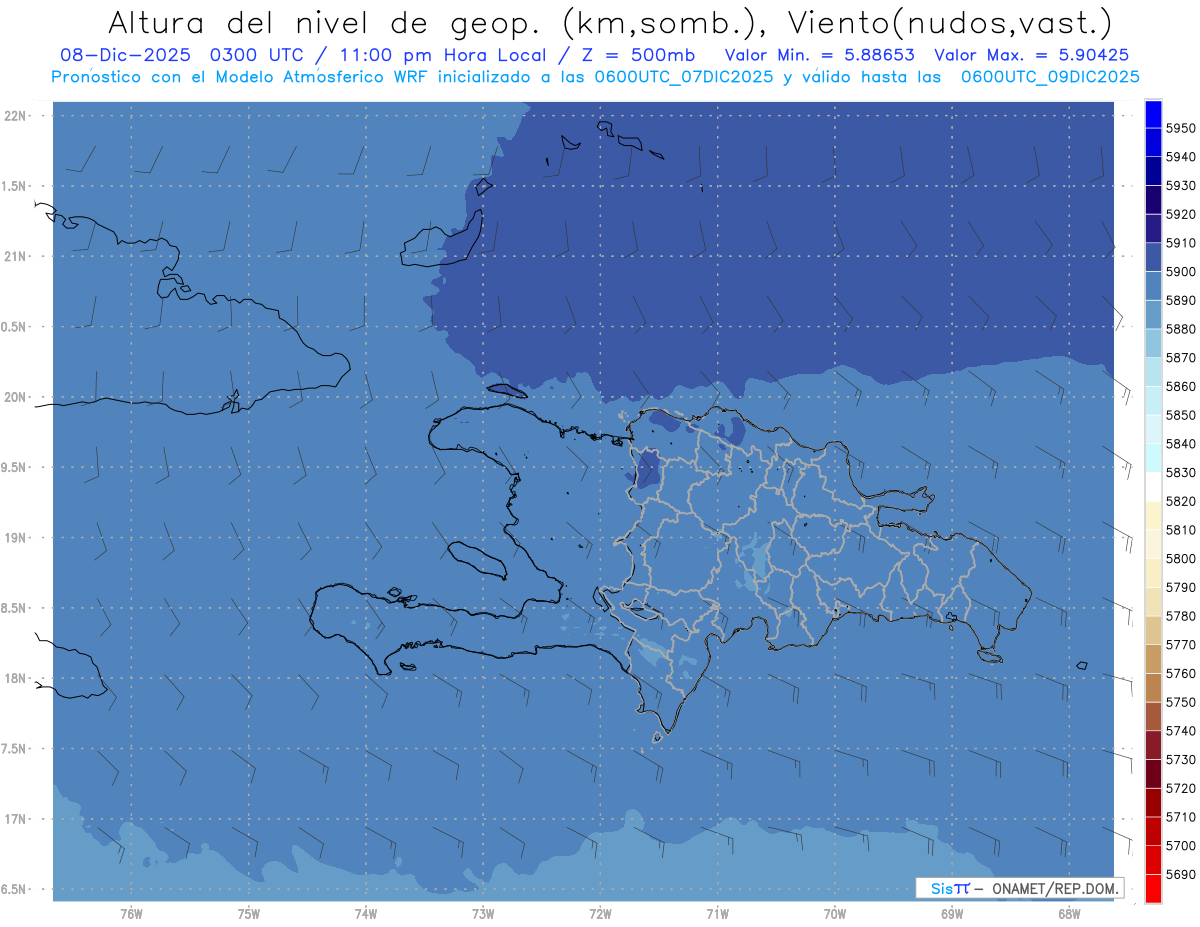Click the 'Valor Max. = 5.90425' value
Image resolution: width=1200 pixels, height=927 pixels.
coord(1032,55)
